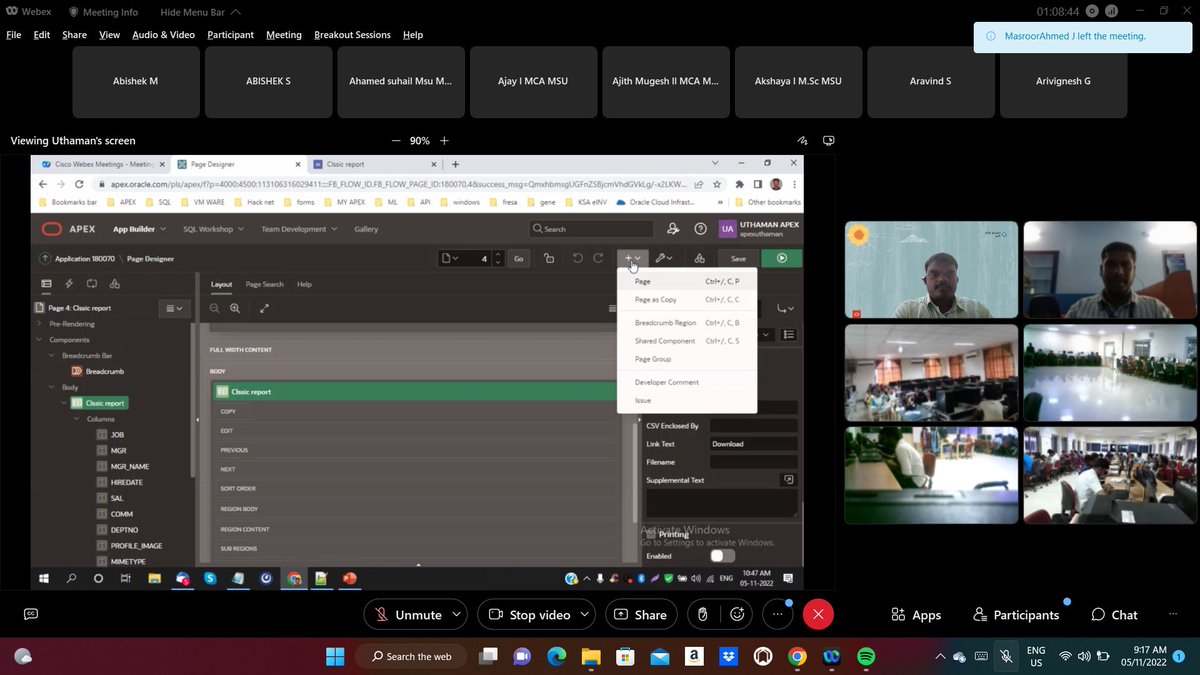This screenshot has width=1200, height=675.
Task: Click the annotate icon above shared screen
Action: (802, 141)
